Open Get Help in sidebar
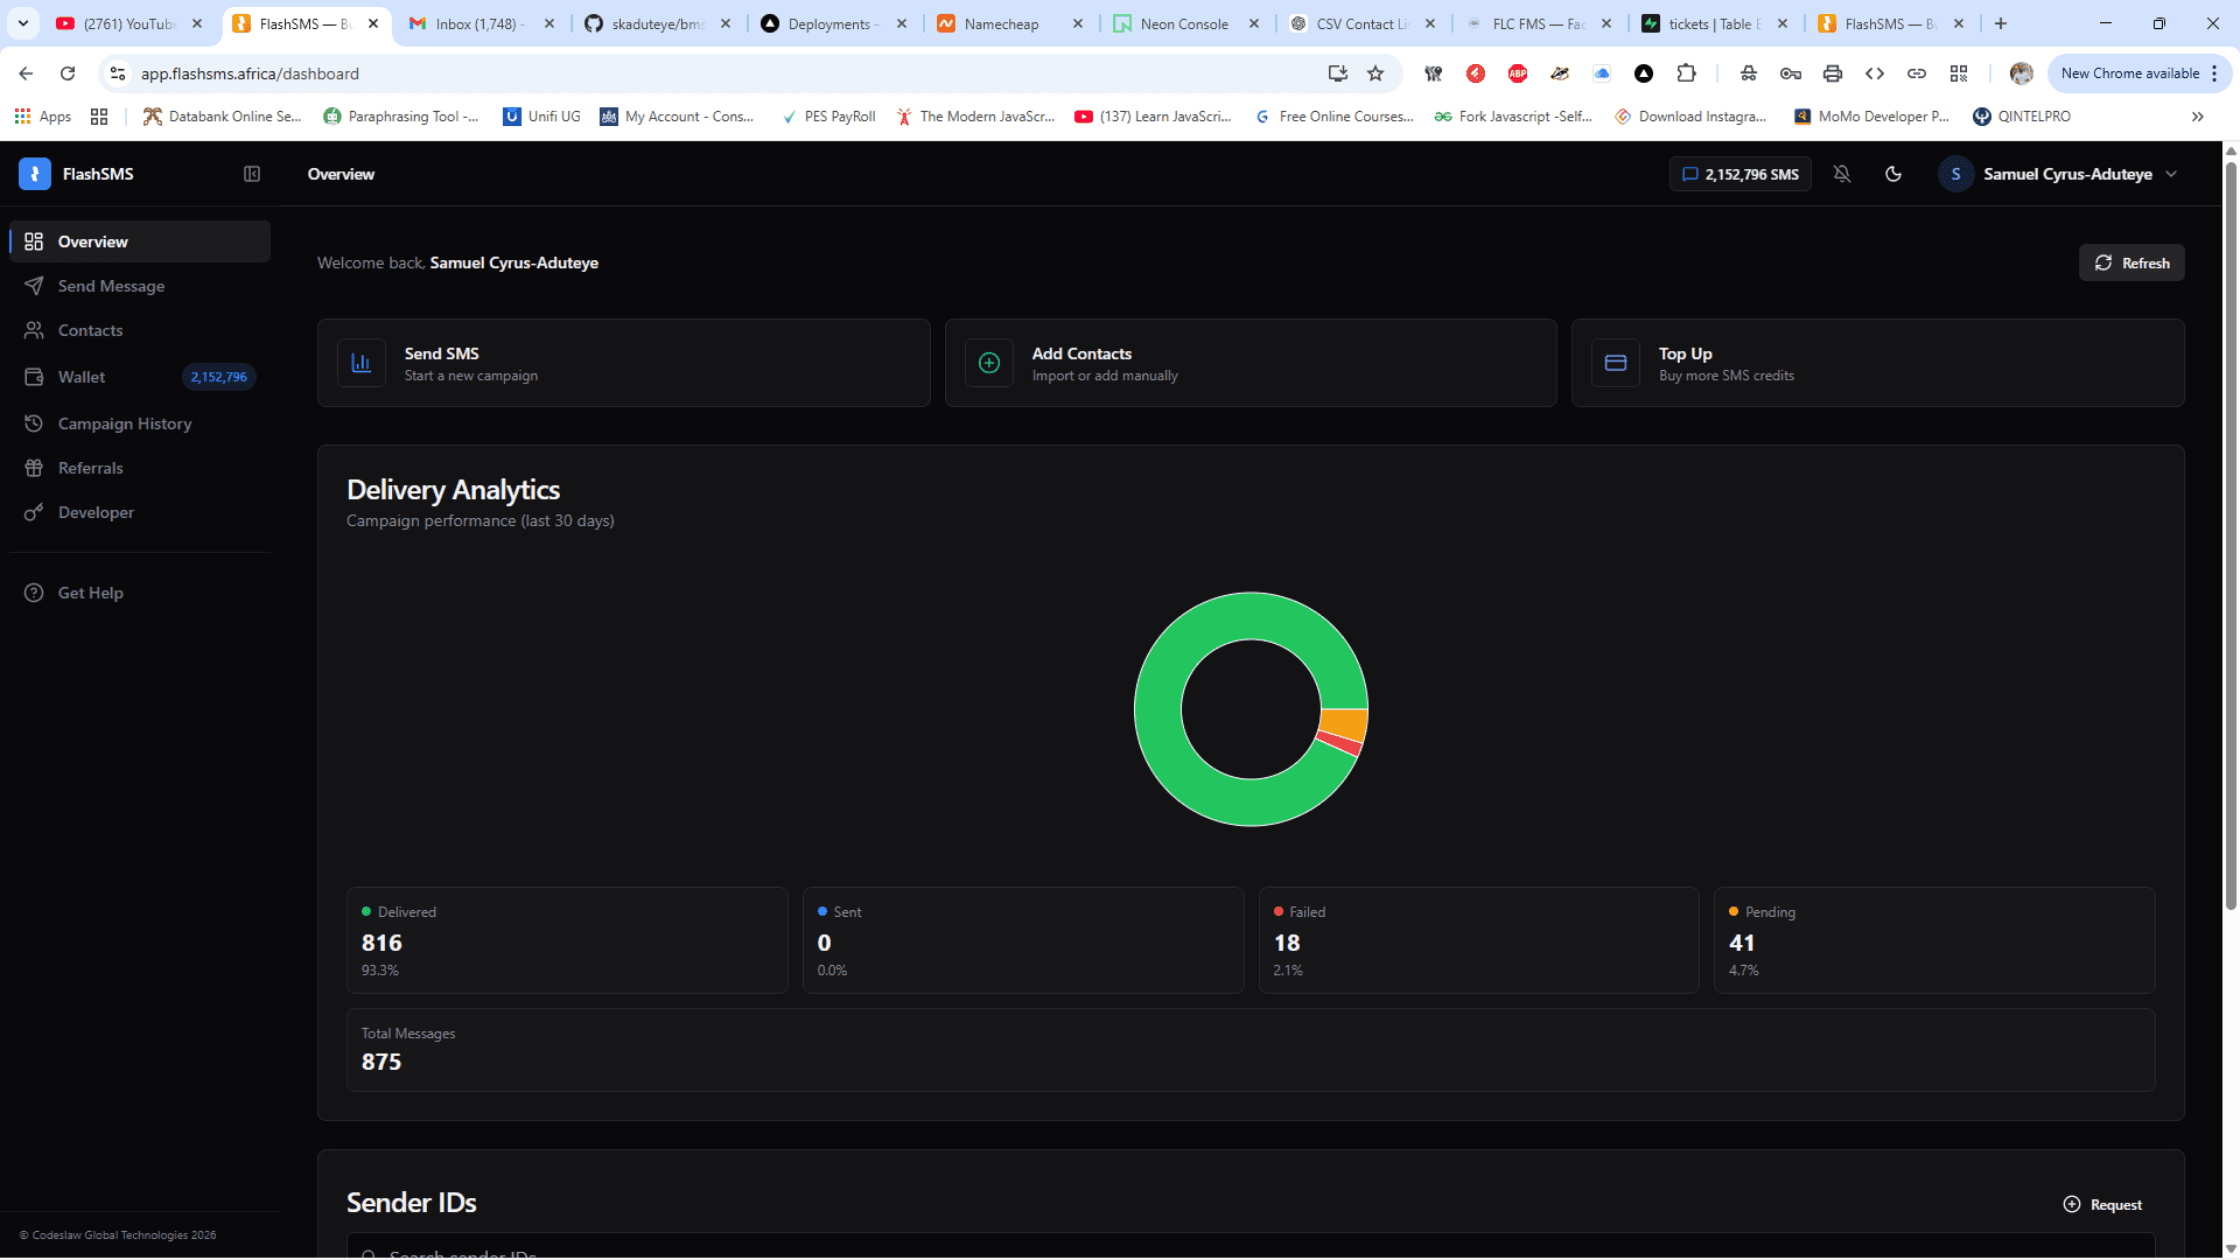Viewport: 2240px width, 1260px height. [90, 593]
